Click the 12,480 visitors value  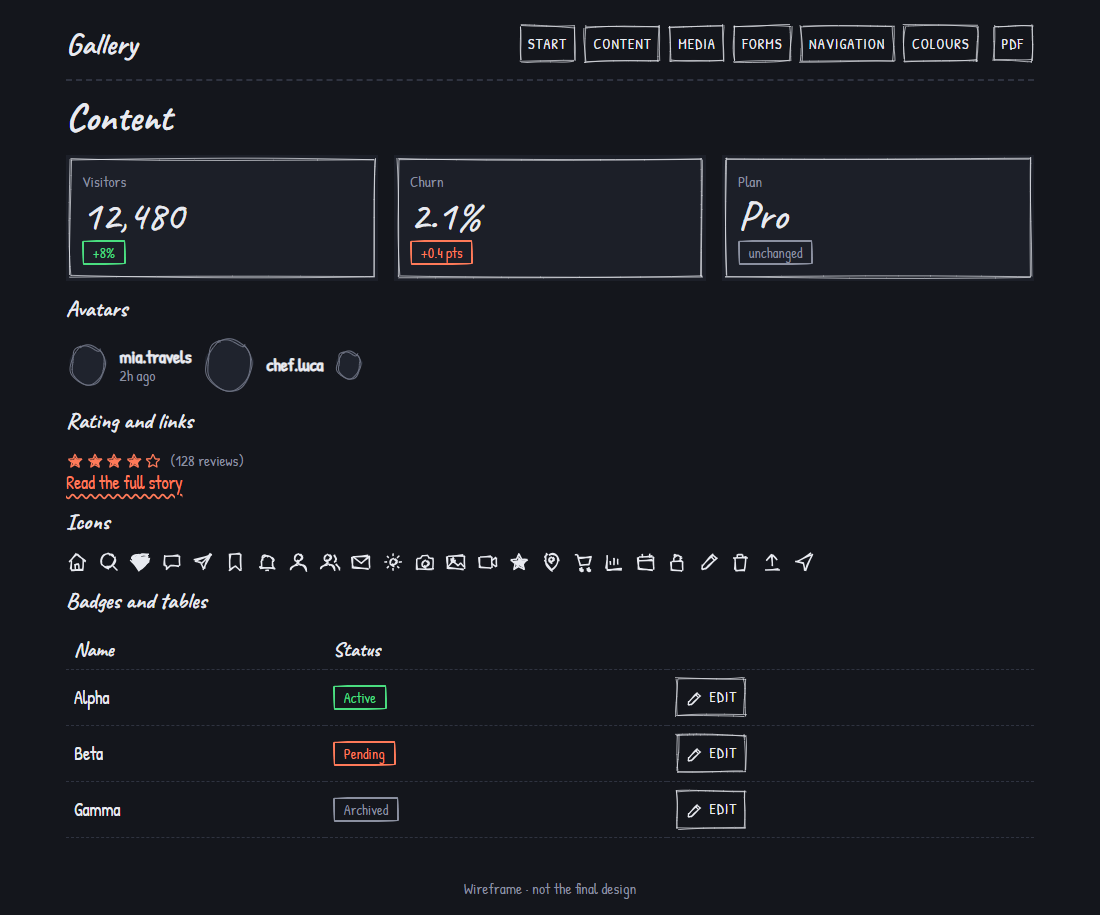(138, 218)
